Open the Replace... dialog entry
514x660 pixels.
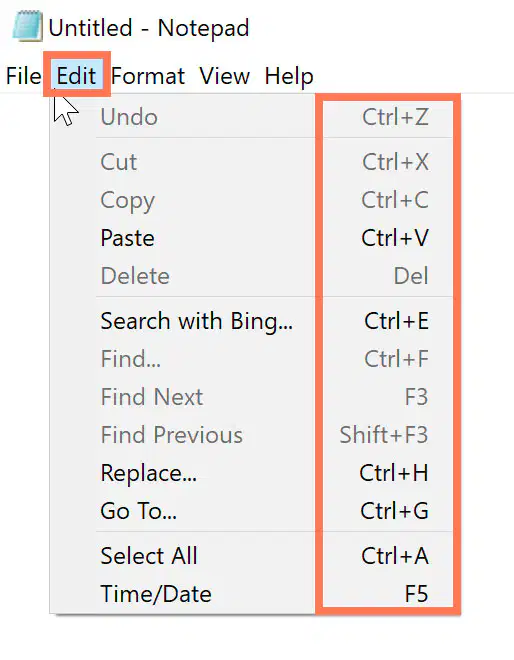[255, 472]
